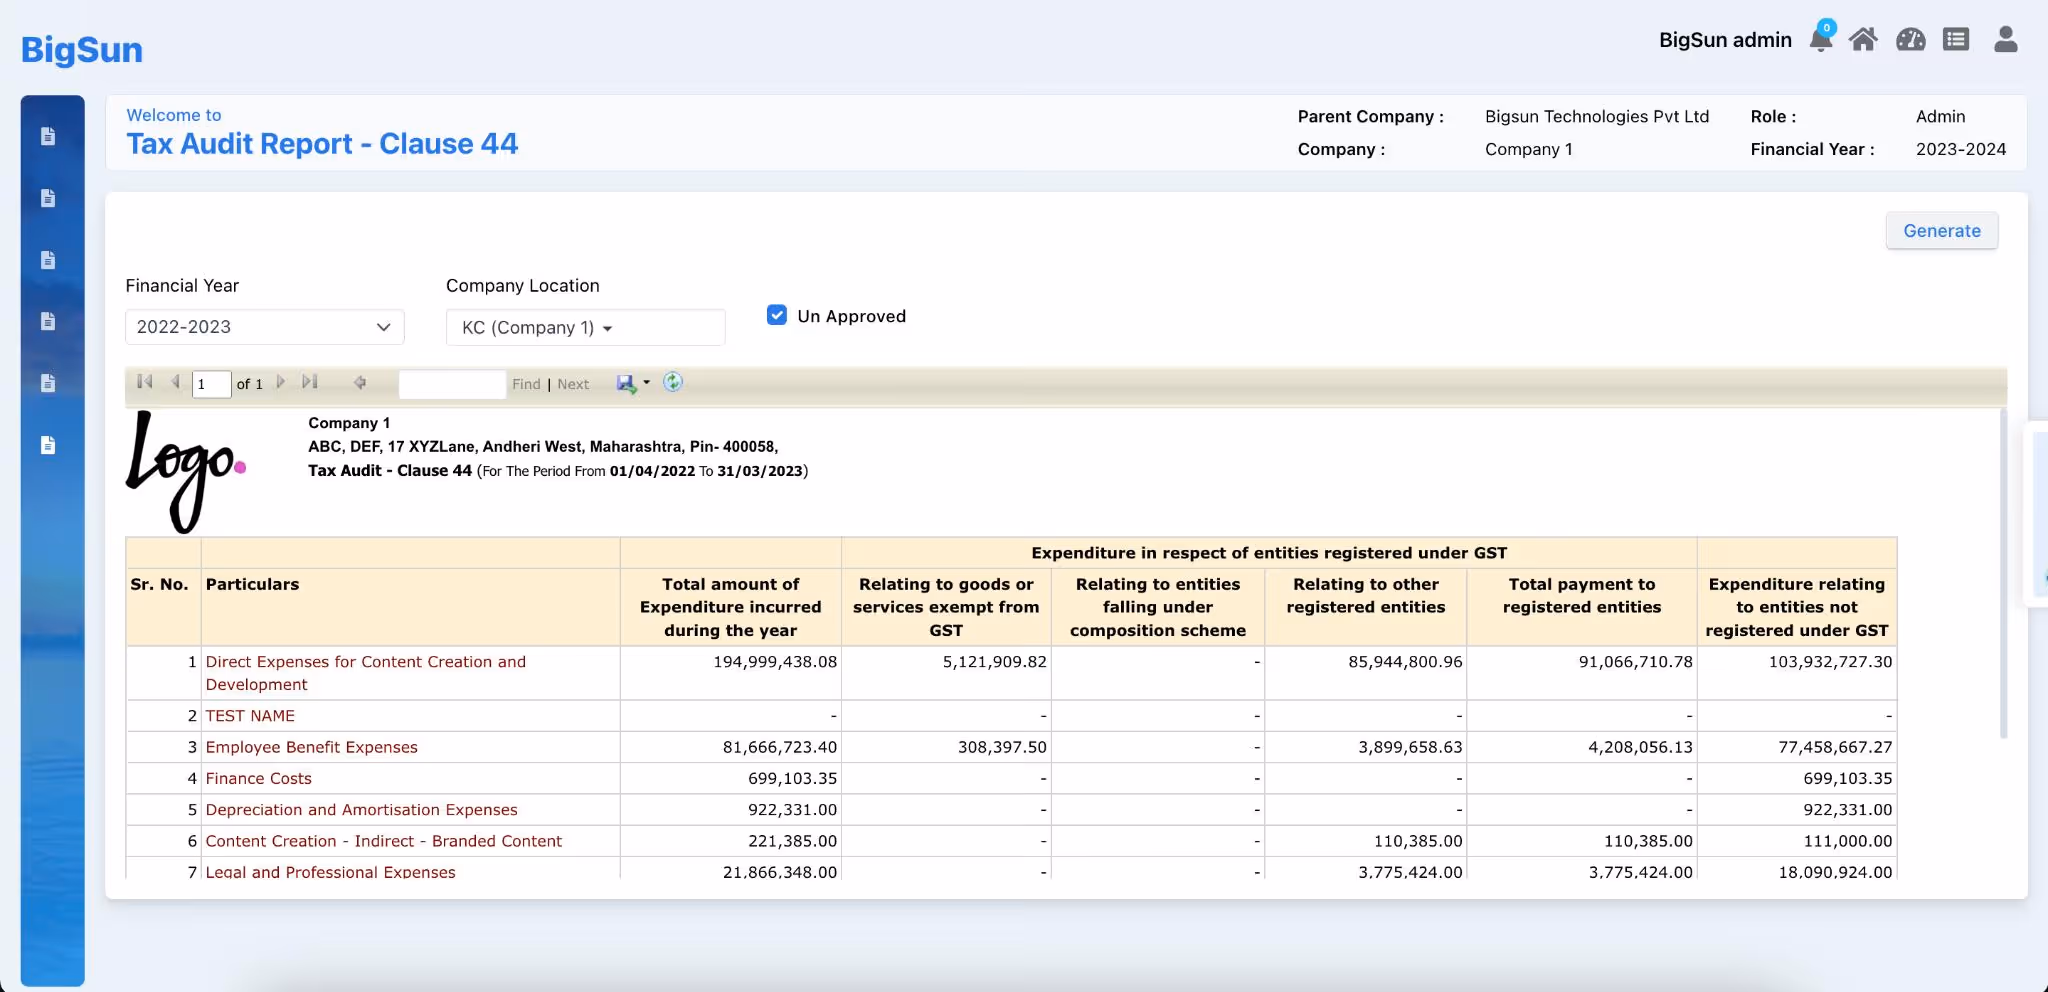Open the dashboard gauge icon
This screenshot has width=2048, height=992.
[1911, 40]
